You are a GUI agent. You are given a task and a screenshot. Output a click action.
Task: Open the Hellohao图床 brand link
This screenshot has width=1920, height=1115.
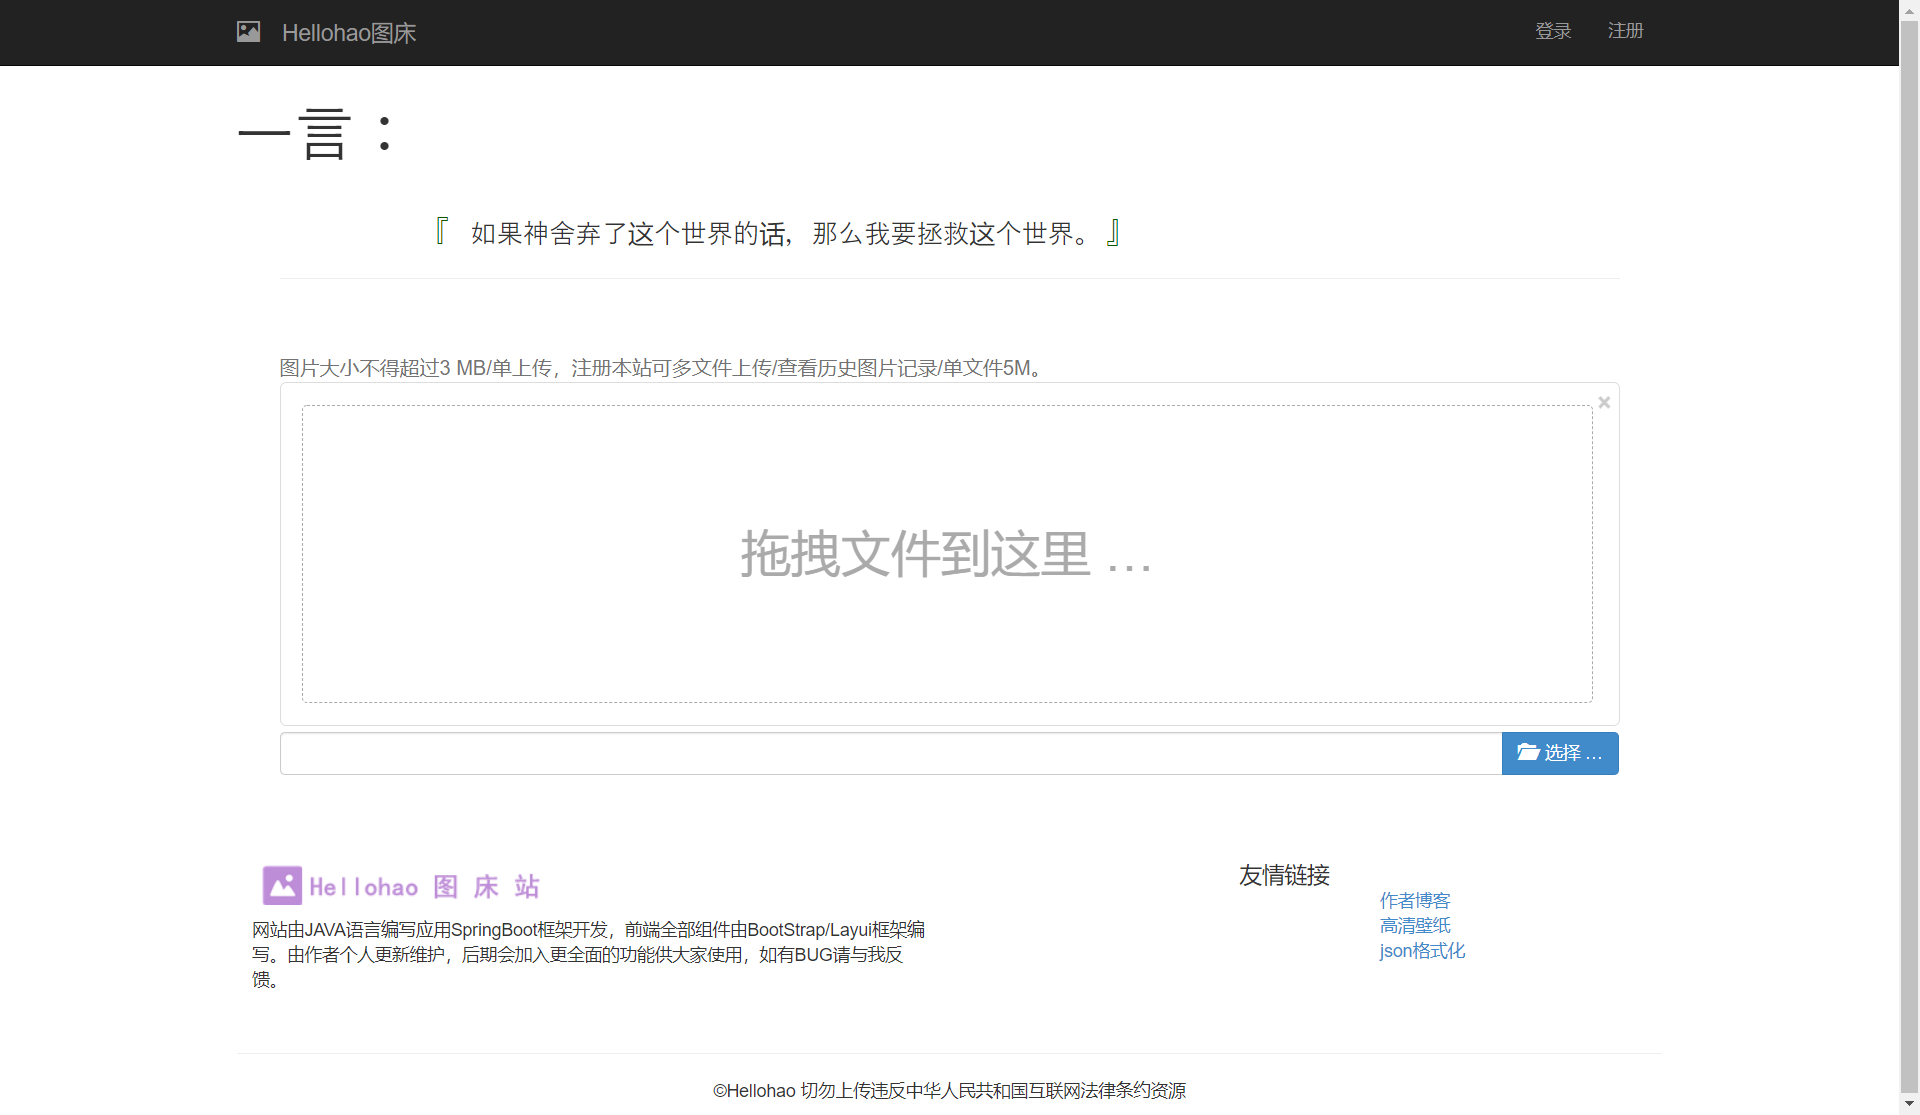point(348,33)
